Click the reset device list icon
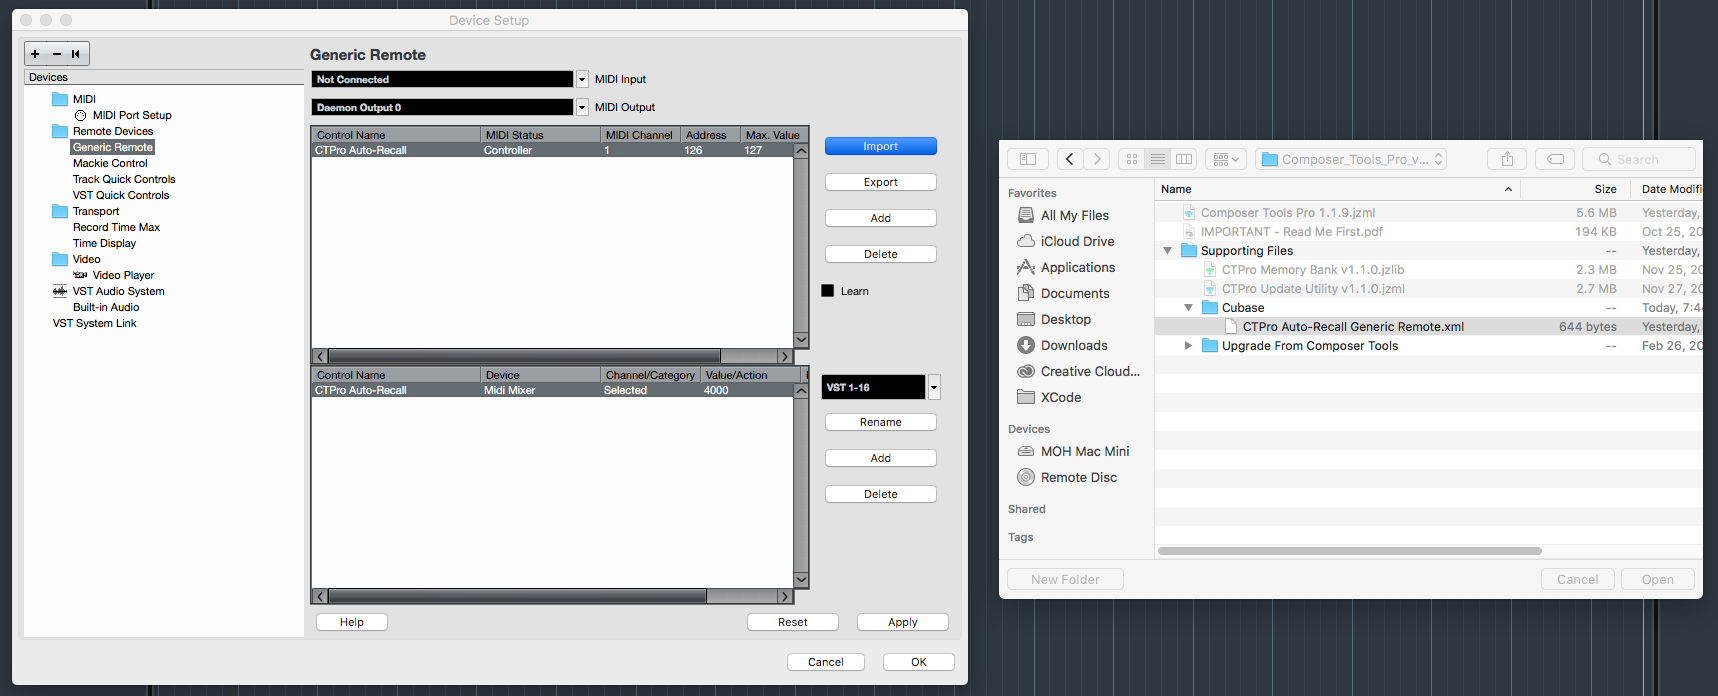This screenshot has width=1718, height=696. (76, 54)
